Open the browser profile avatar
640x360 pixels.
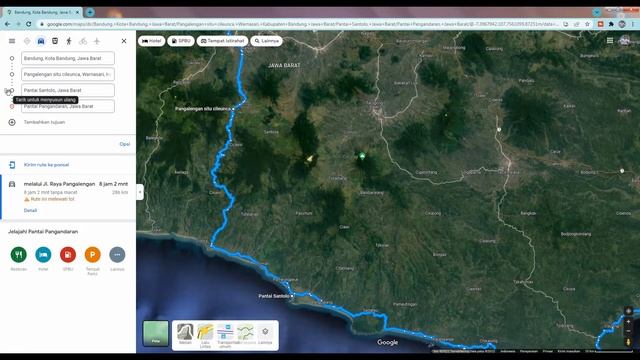[x=622, y=24]
